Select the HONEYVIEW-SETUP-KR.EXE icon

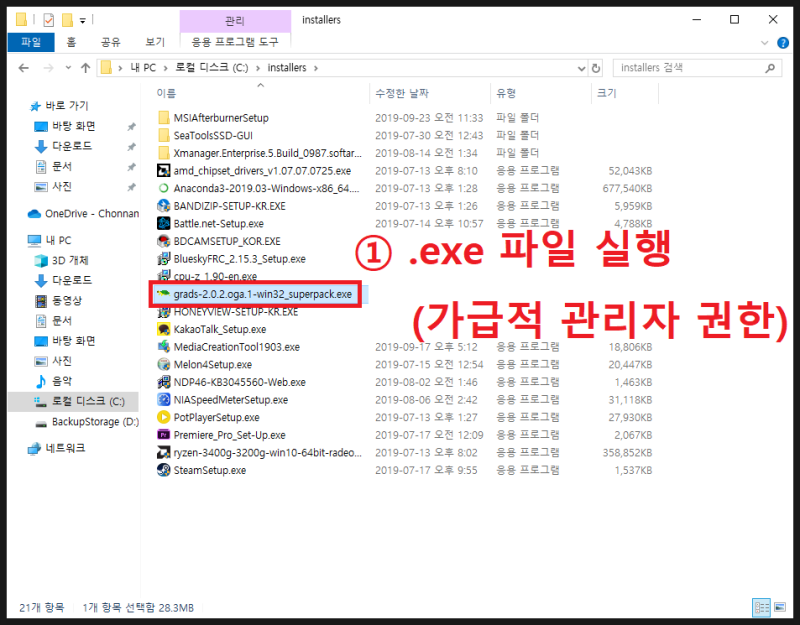pyautogui.click(x=165, y=311)
